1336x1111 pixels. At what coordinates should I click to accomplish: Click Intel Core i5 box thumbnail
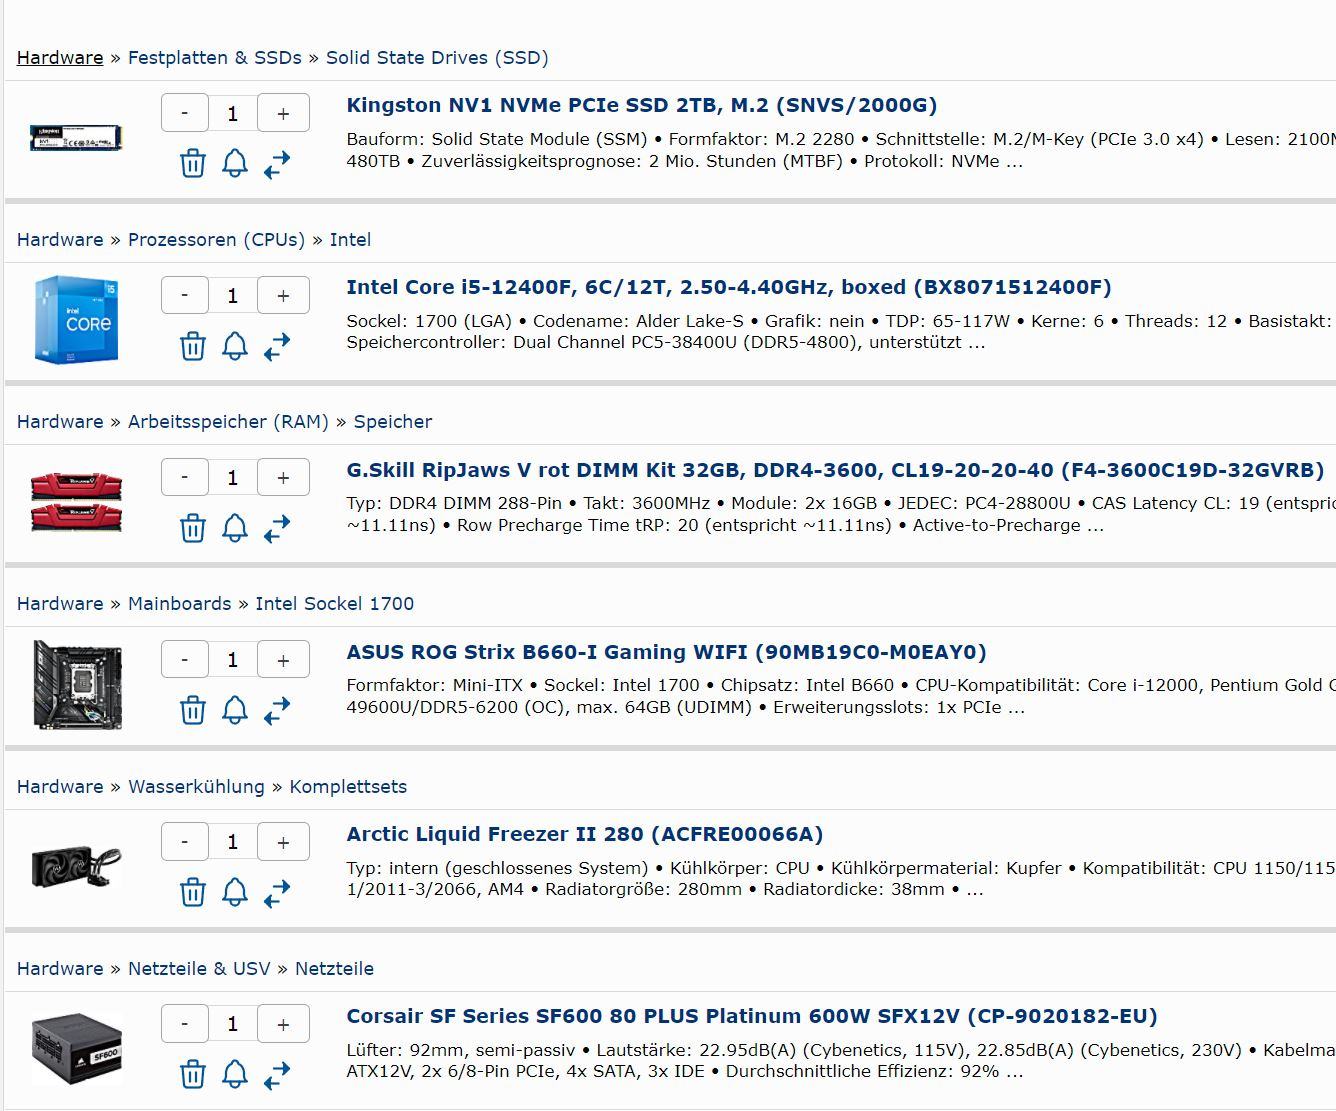point(77,319)
